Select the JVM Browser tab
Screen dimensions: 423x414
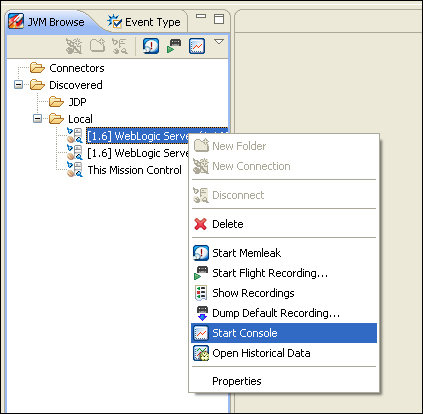pyautogui.click(x=47, y=22)
